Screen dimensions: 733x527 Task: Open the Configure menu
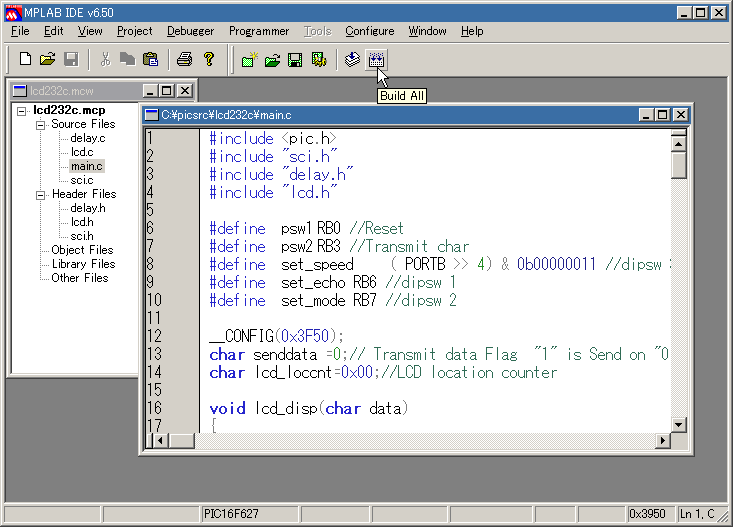click(x=370, y=31)
